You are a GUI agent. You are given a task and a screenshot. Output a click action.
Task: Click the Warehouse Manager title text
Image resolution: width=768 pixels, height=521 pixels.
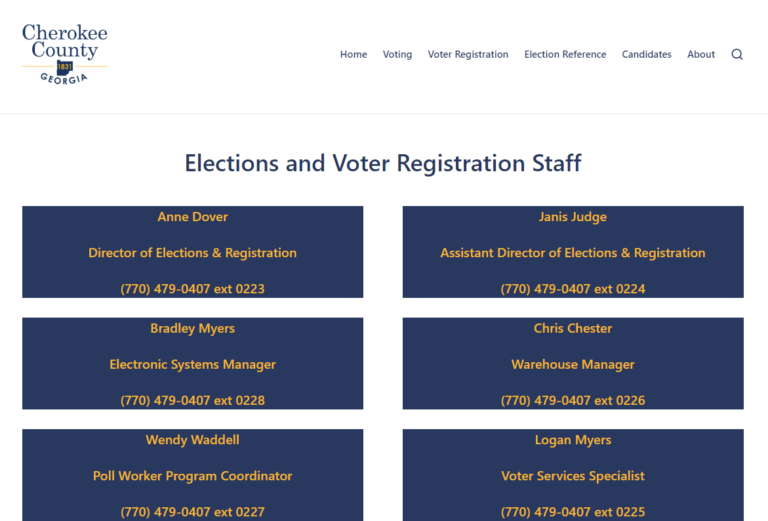coord(573,365)
